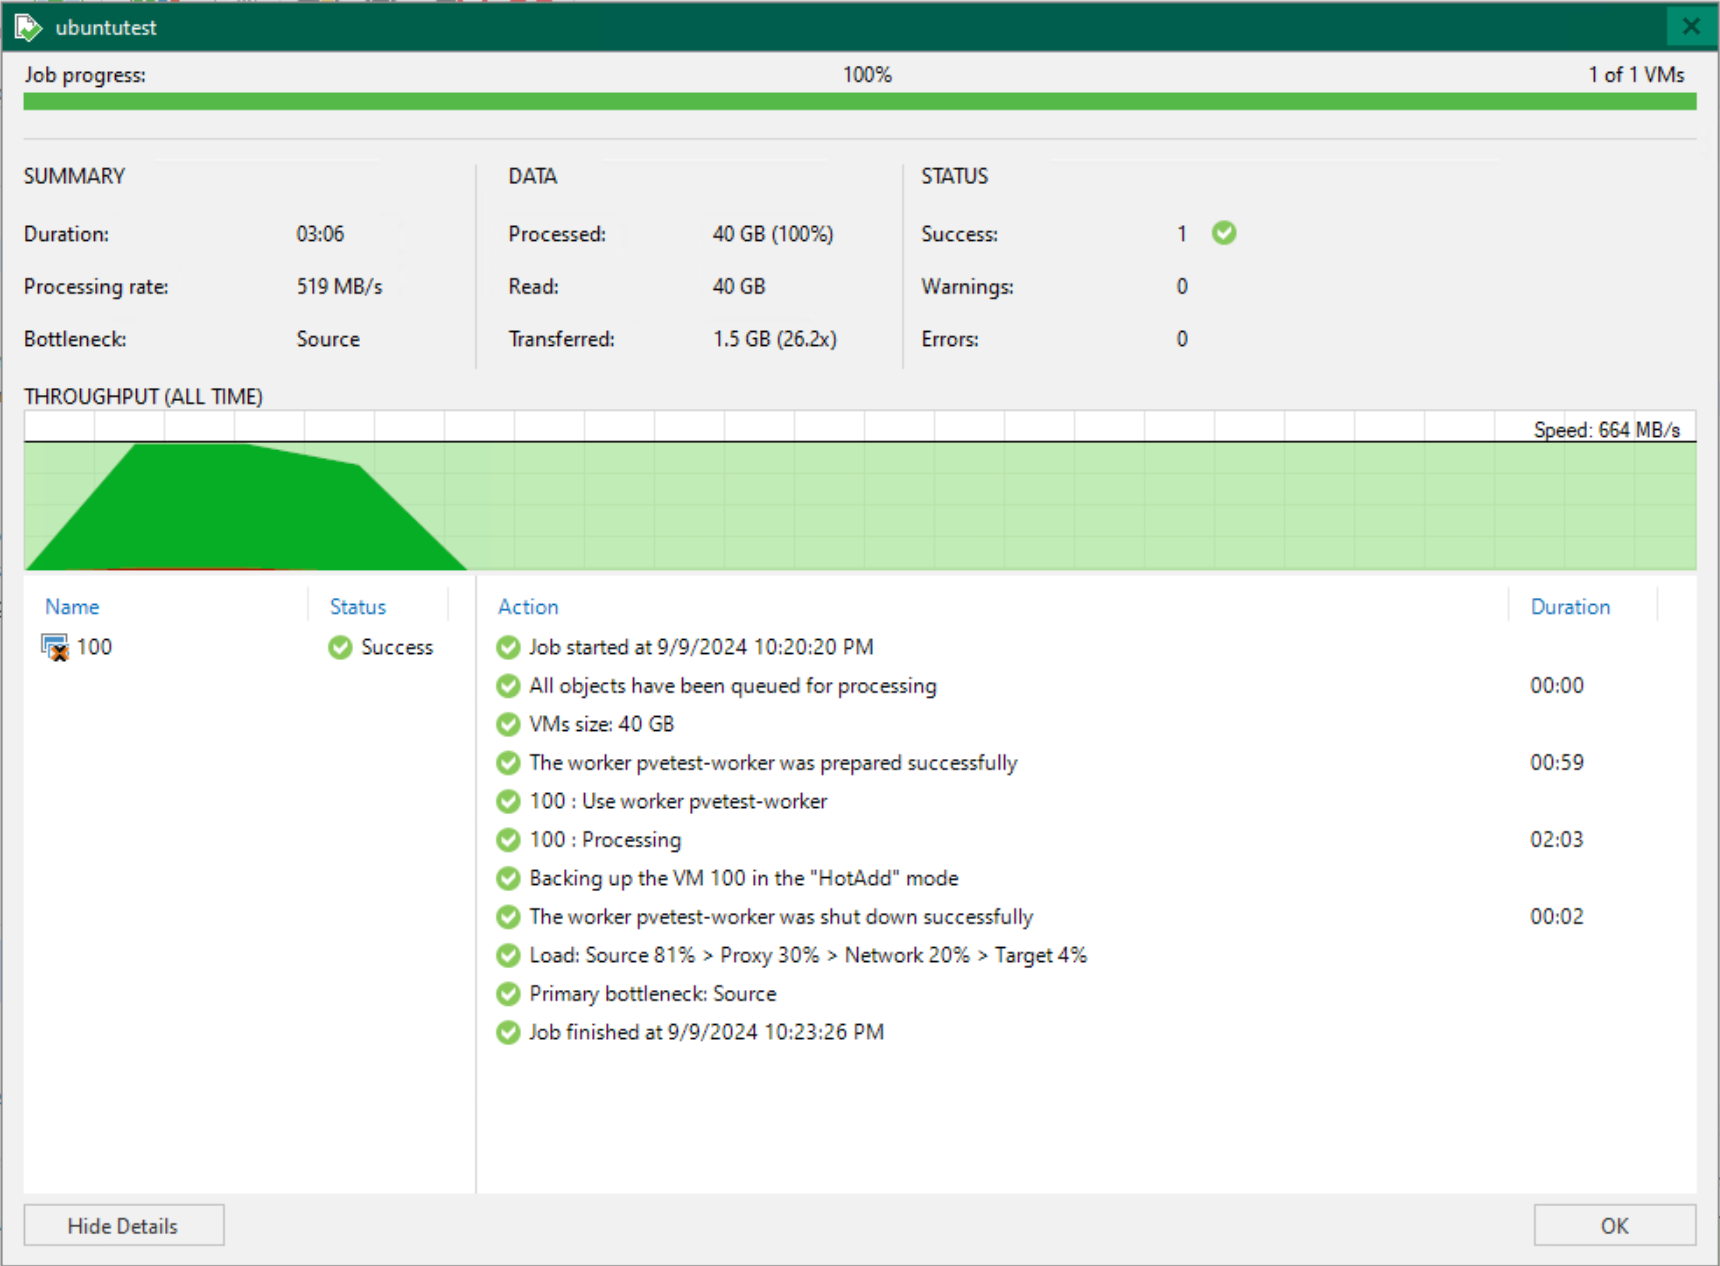The image size is (1720, 1266).
Task: Click the "Load: Source 81%" log entry
Action: click(x=807, y=955)
